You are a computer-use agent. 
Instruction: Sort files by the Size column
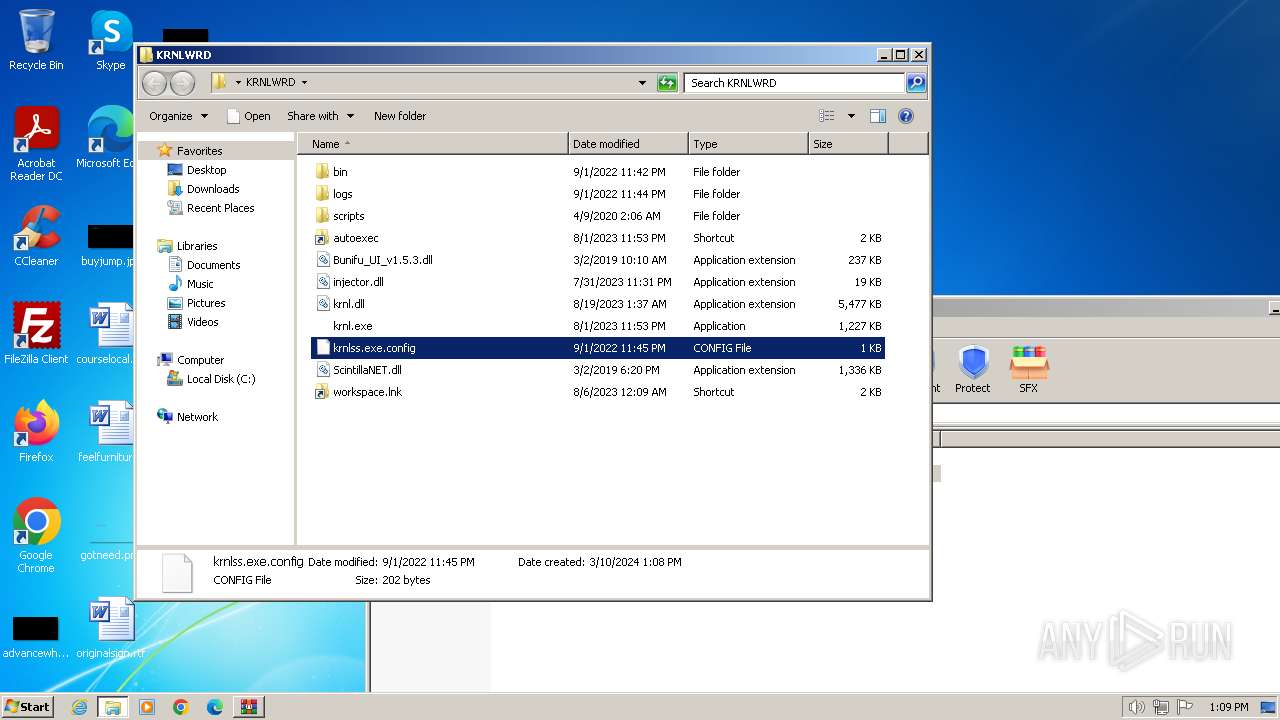pyautogui.click(x=848, y=144)
